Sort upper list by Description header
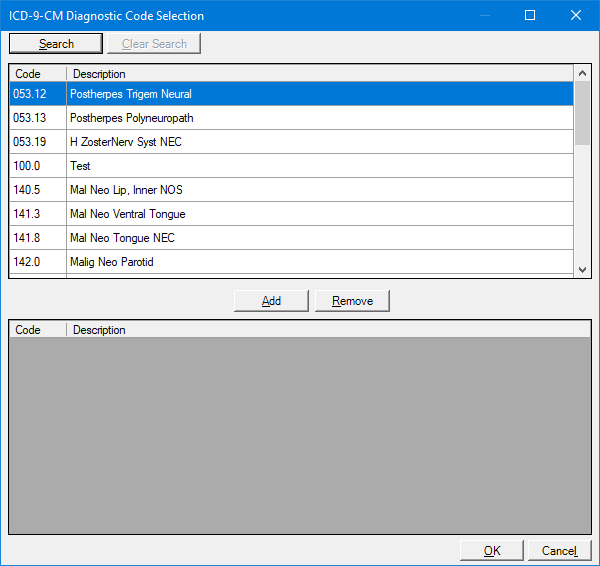 click(x=320, y=74)
